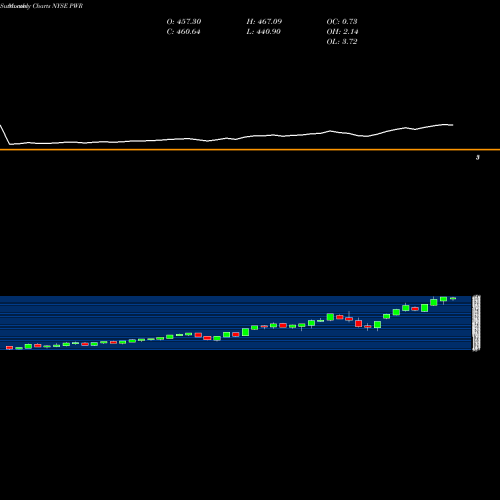Click the Charts NYSE PWR title text
The width and height of the screenshot is (500, 500).
(x=57, y=6)
